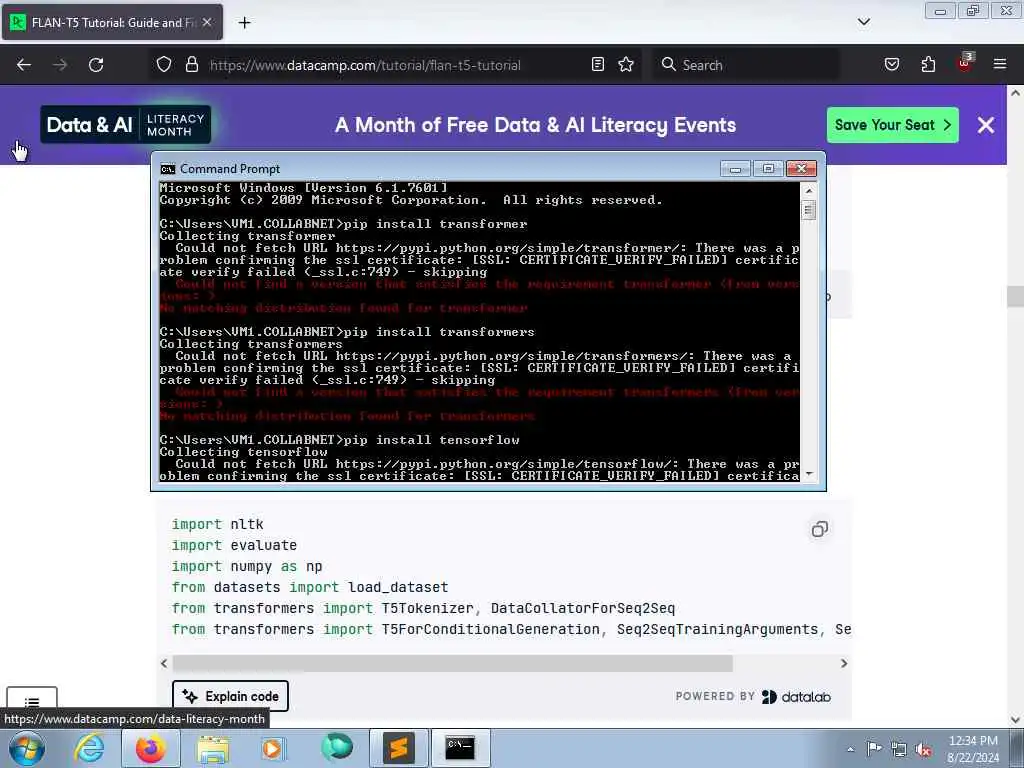Open the Windows Start button
Viewport: 1024px width, 768px height.
pyautogui.click(x=27, y=748)
